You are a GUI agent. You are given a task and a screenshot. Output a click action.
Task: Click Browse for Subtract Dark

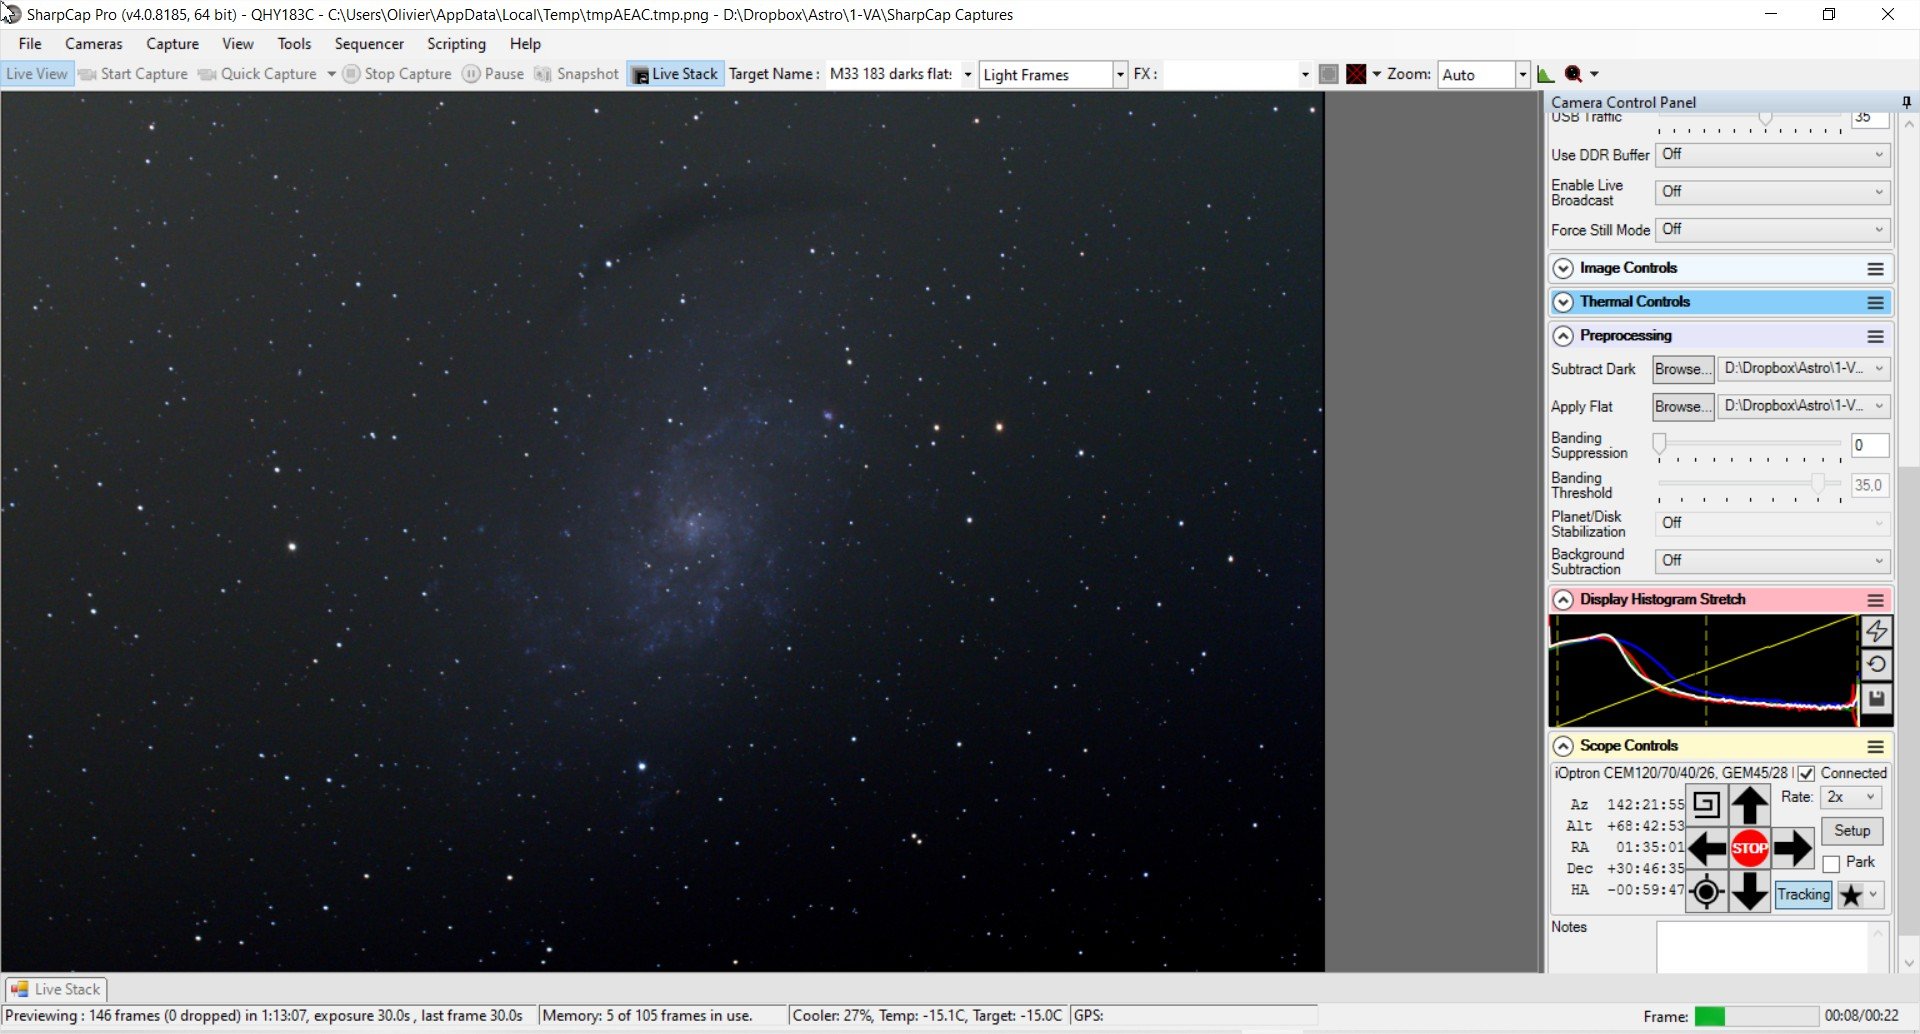click(x=1683, y=369)
